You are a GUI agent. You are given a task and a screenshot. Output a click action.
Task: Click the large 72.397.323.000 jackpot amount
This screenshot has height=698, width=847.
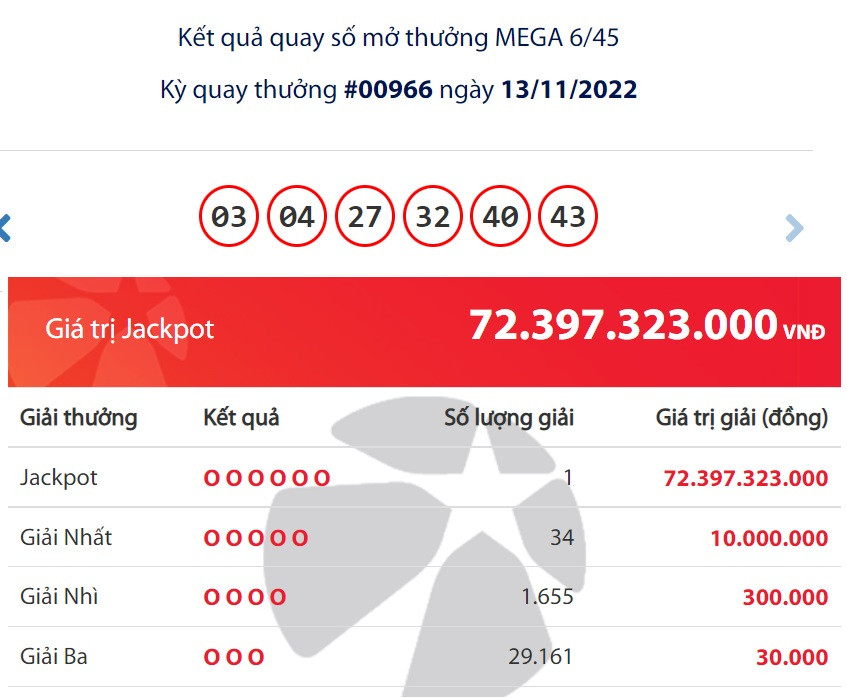pyautogui.click(x=623, y=326)
